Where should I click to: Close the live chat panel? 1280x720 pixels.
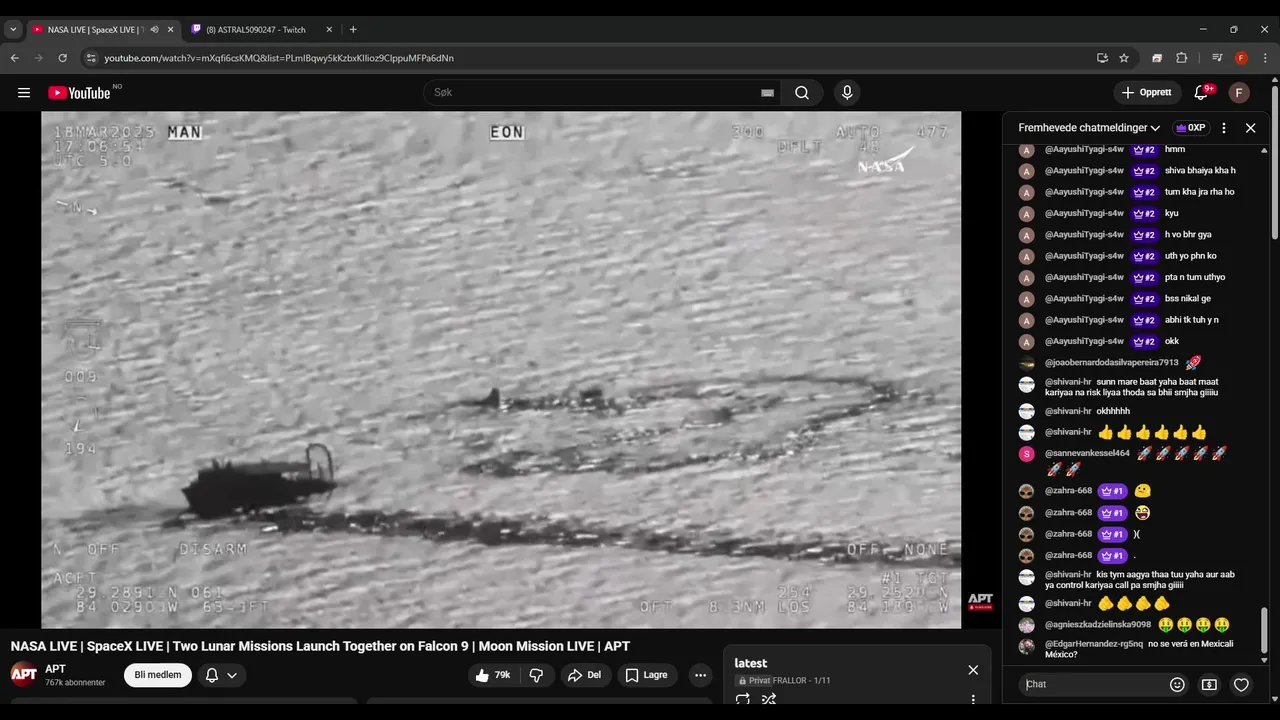(1250, 128)
